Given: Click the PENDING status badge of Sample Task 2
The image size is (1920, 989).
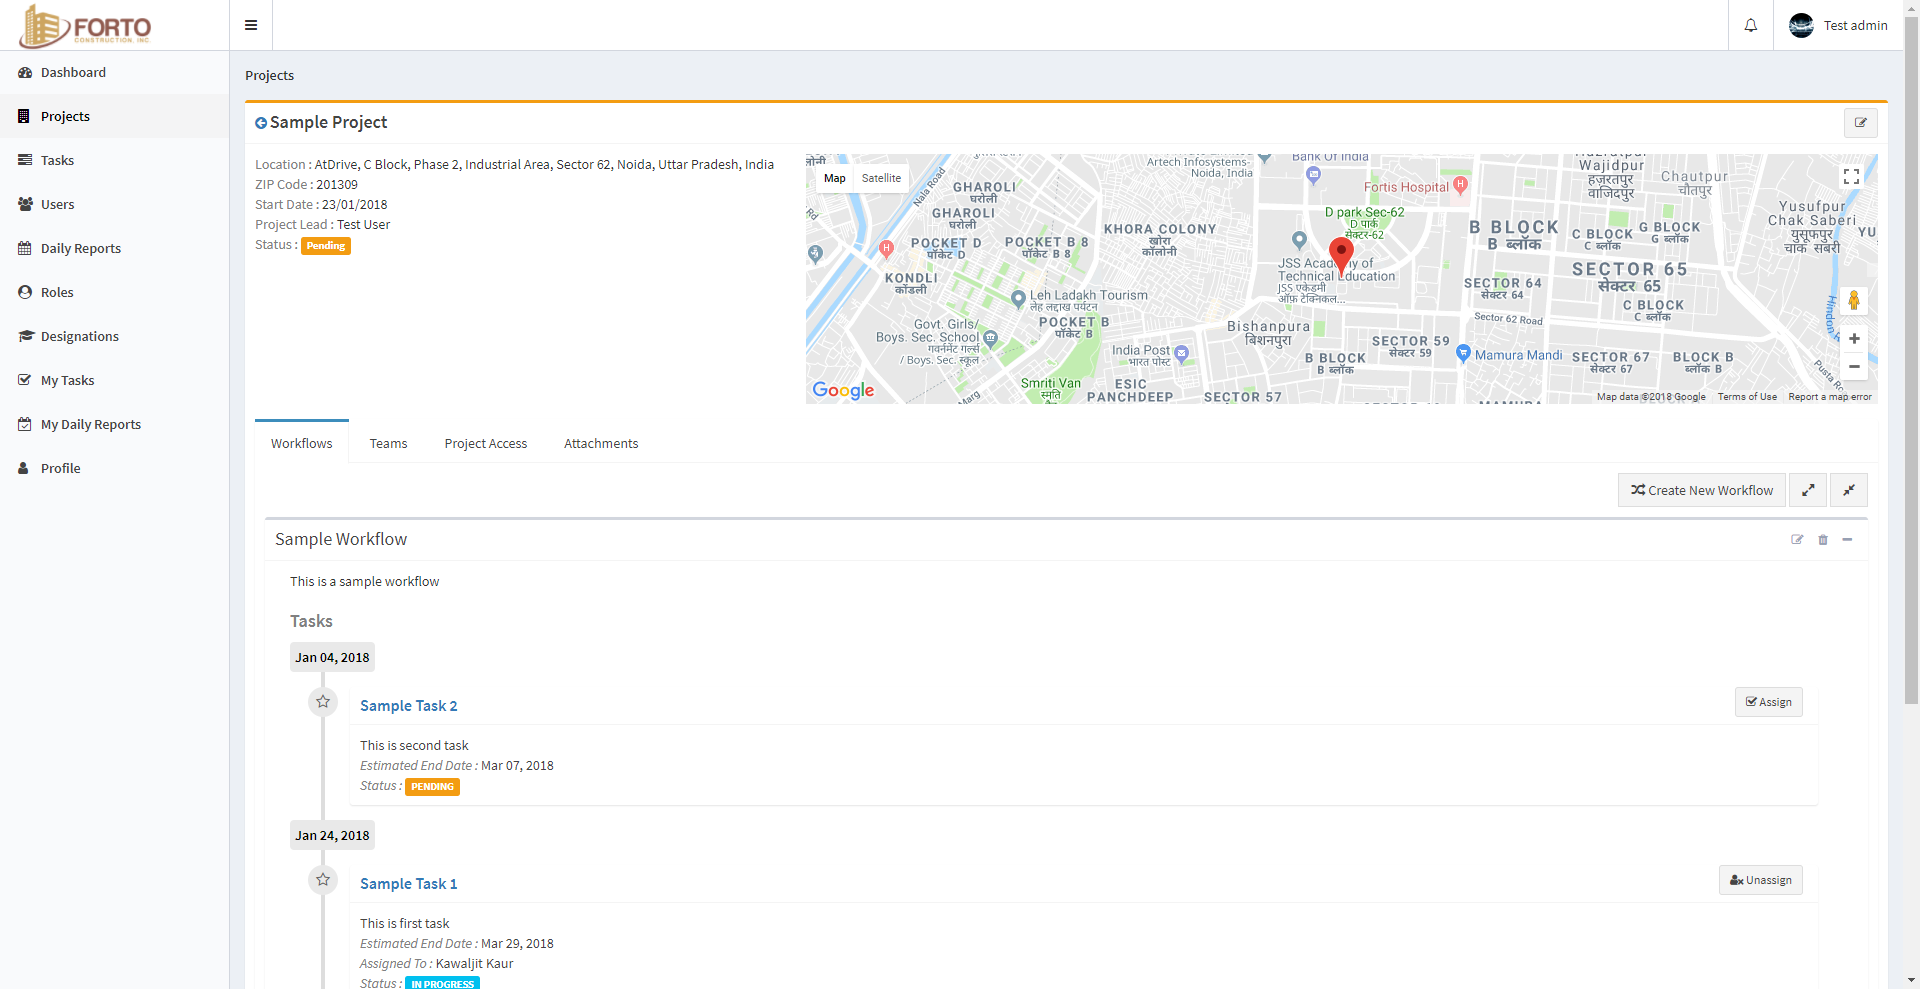Looking at the screenshot, I should click(432, 787).
